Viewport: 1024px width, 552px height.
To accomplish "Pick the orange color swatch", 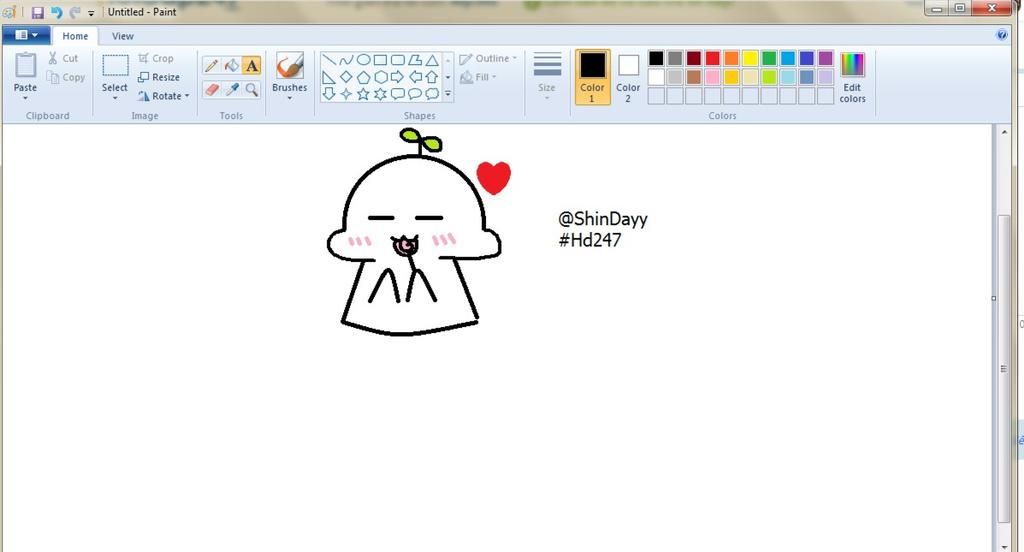I will coord(731,58).
